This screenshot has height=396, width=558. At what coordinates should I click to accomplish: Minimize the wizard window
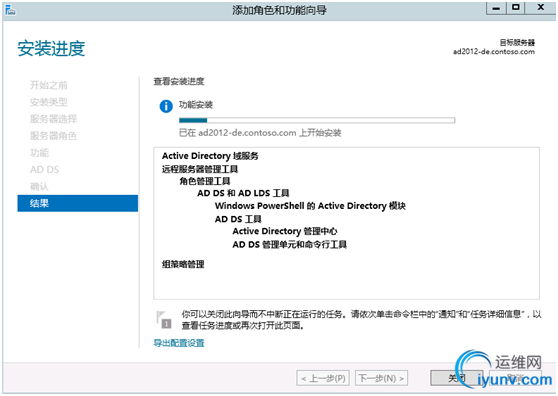coord(496,8)
